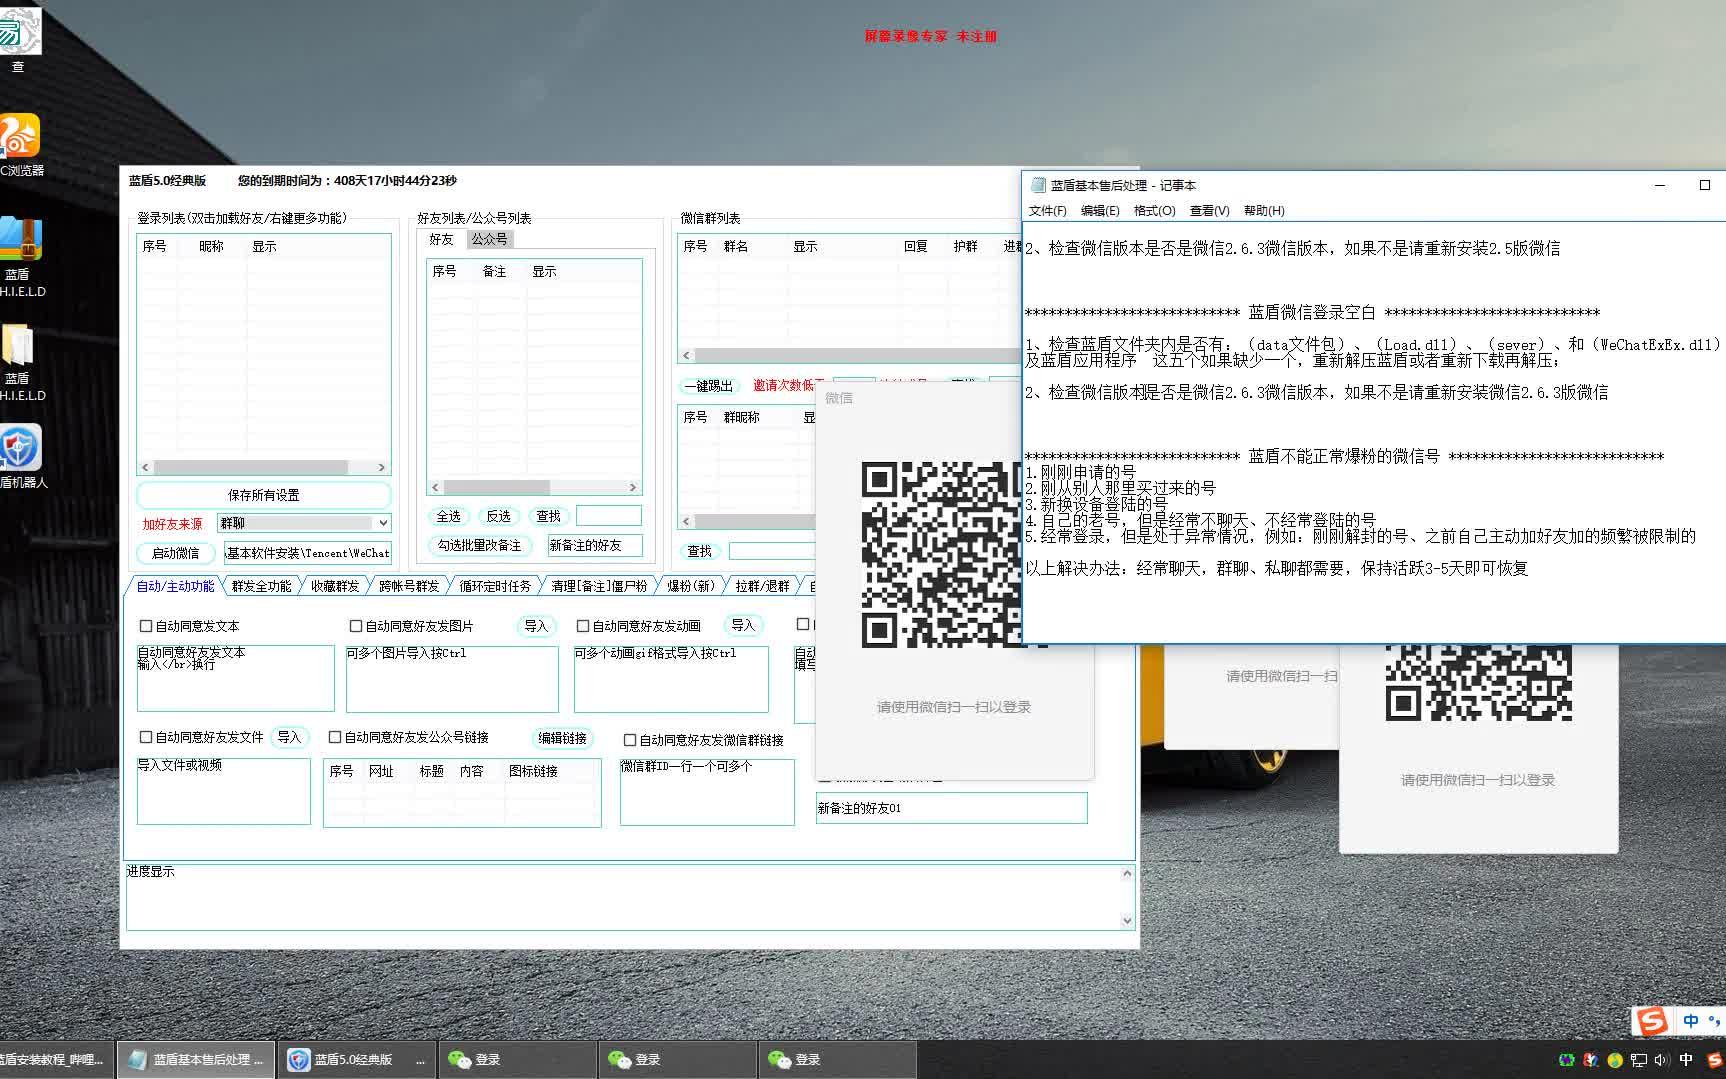Viewport: 1726px width, 1079px height.
Task: Open the 自动/主动功能 tab
Action: [x=175, y=586]
